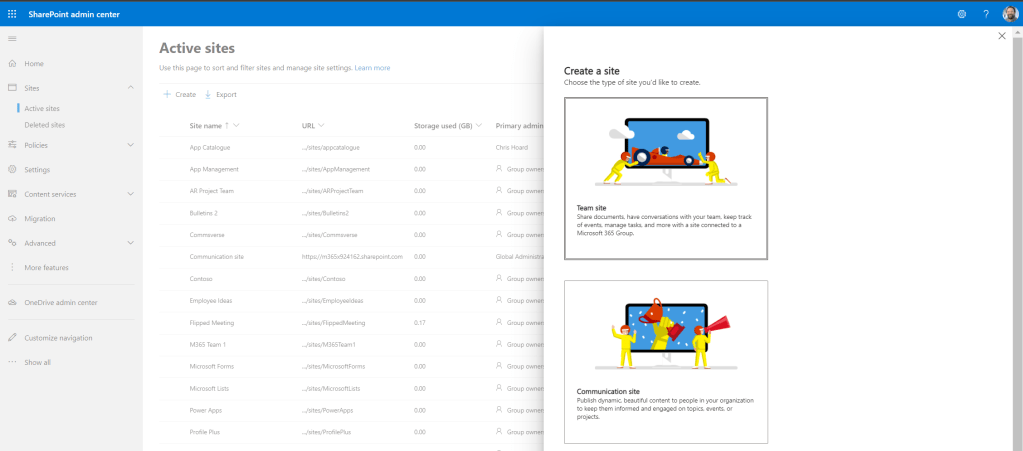Open OneDrive admin center
The height and width of the screenshot is (451, 1023).
tap(60, 302)
